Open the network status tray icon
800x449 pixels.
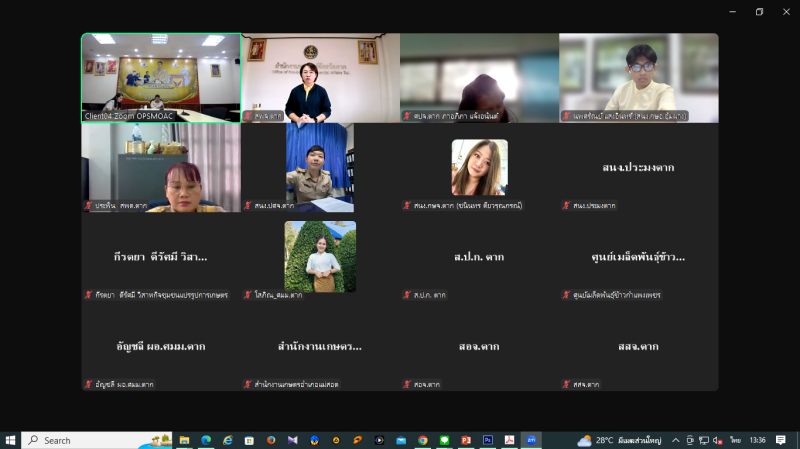pyautogui.click(x=703, y=440)
